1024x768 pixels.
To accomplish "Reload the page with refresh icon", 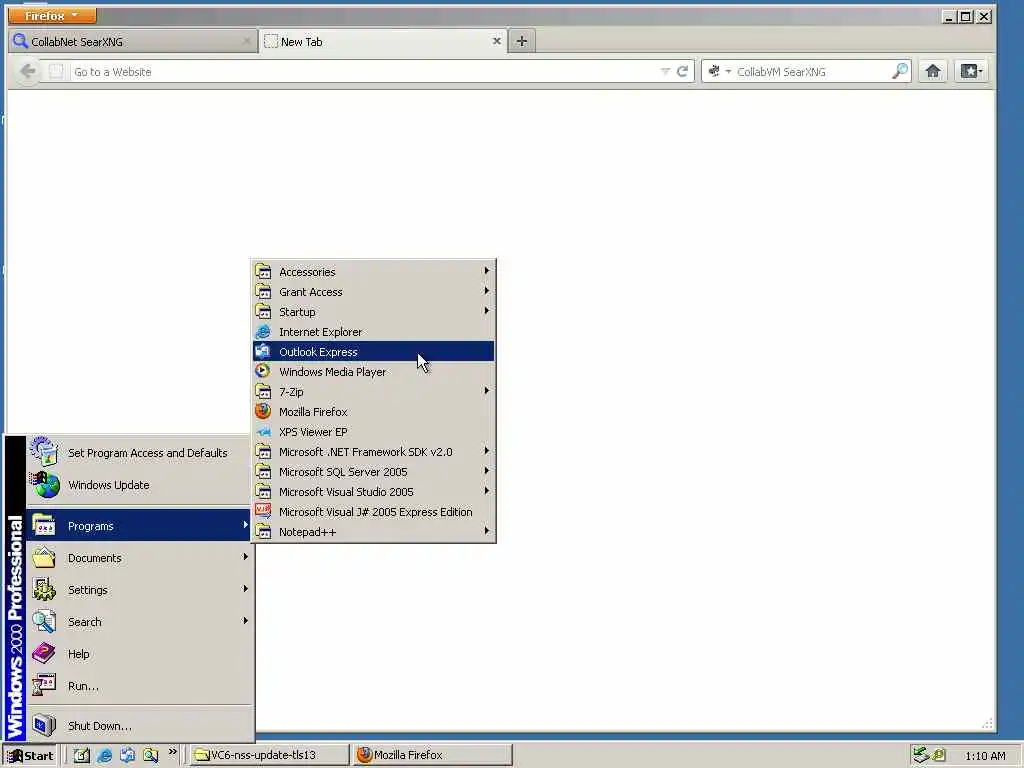I will [682, 71].
